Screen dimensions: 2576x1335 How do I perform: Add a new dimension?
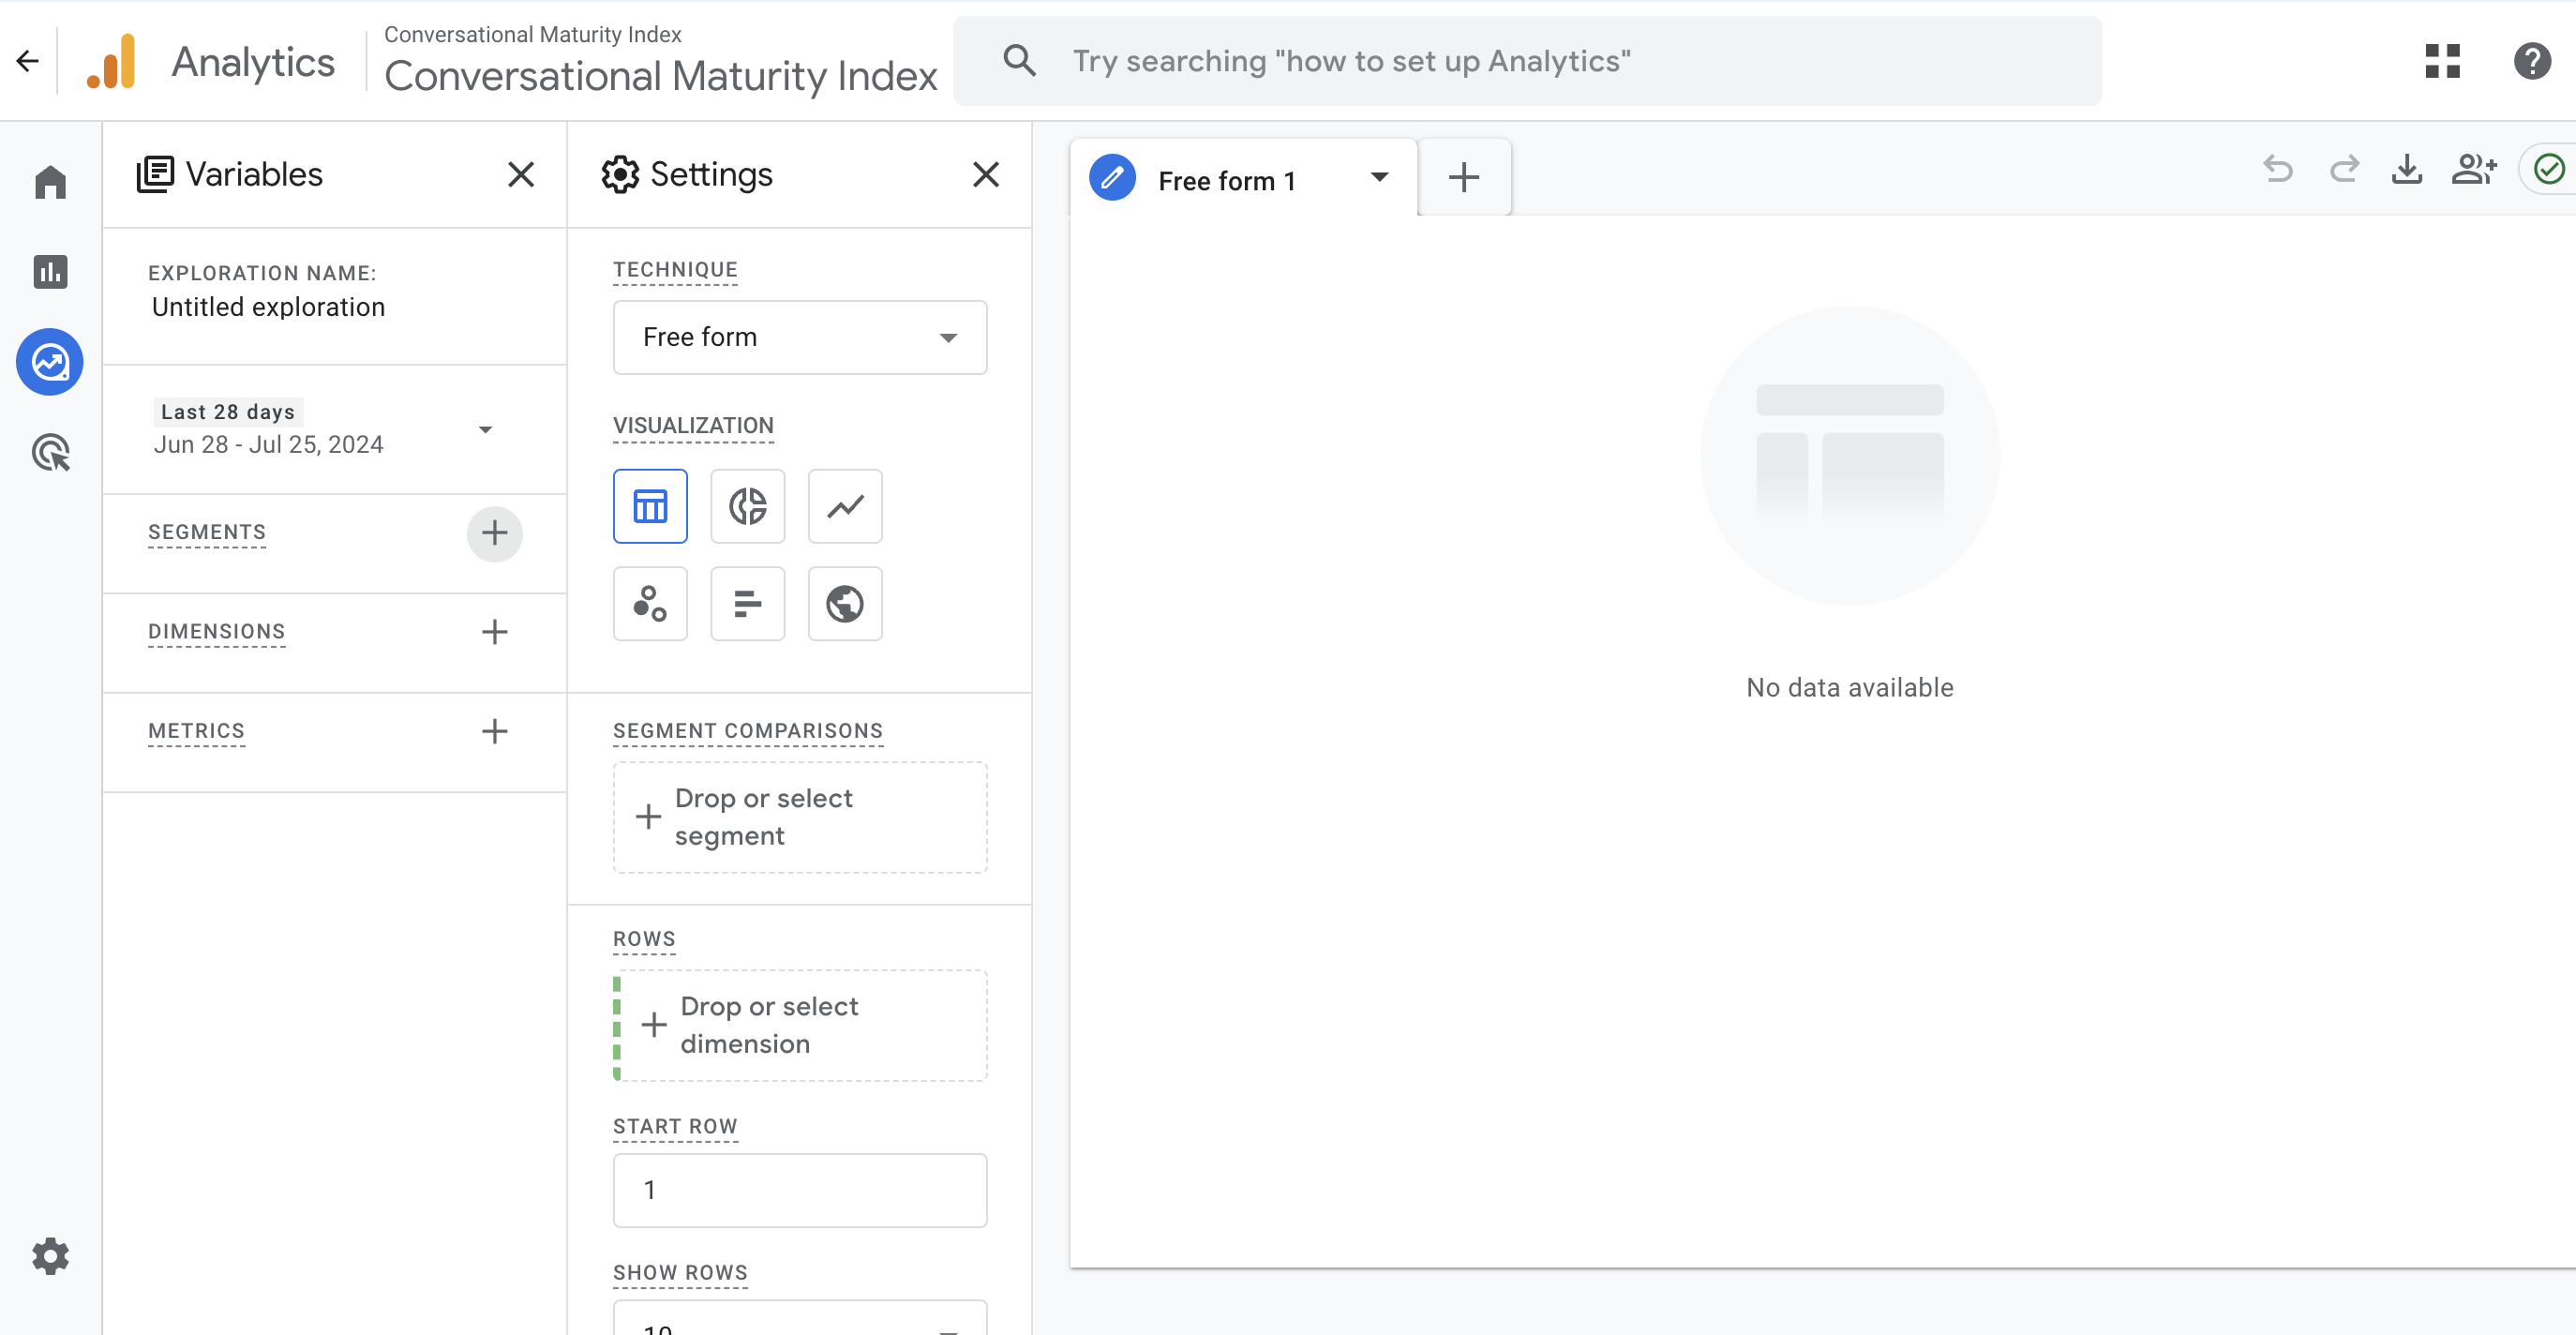pyautogui.click(x=494, y=632)
